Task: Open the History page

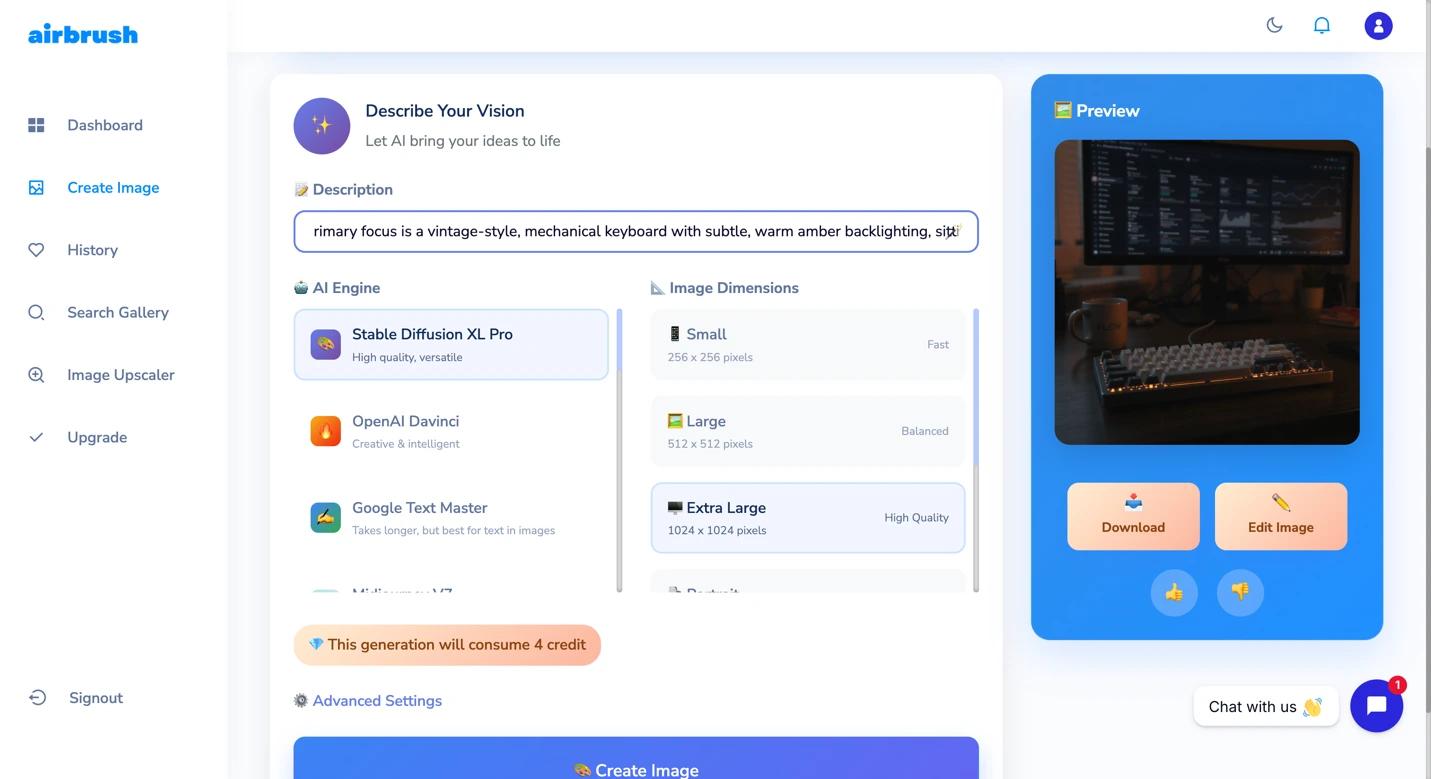Action: [92, 250]
